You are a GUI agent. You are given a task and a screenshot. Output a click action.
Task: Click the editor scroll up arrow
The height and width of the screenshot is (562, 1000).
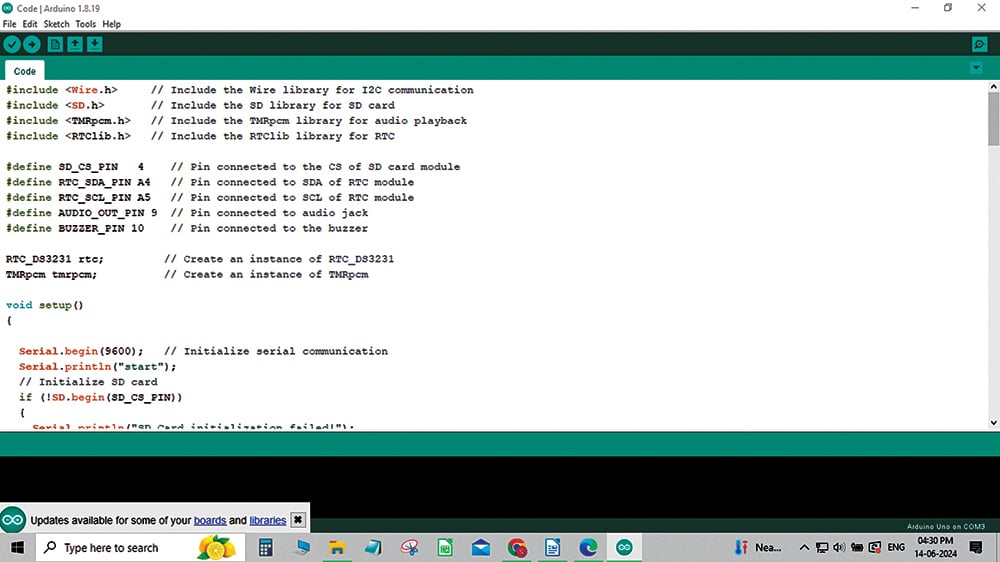pos(994,86)
